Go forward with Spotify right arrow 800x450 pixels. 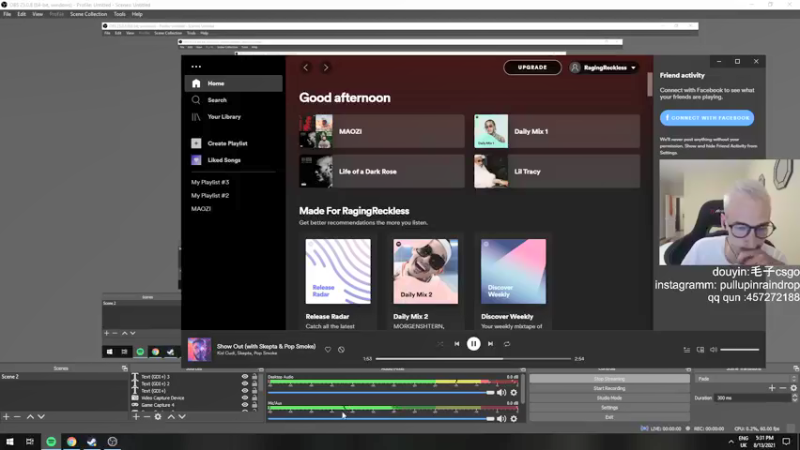pos(326,67)
